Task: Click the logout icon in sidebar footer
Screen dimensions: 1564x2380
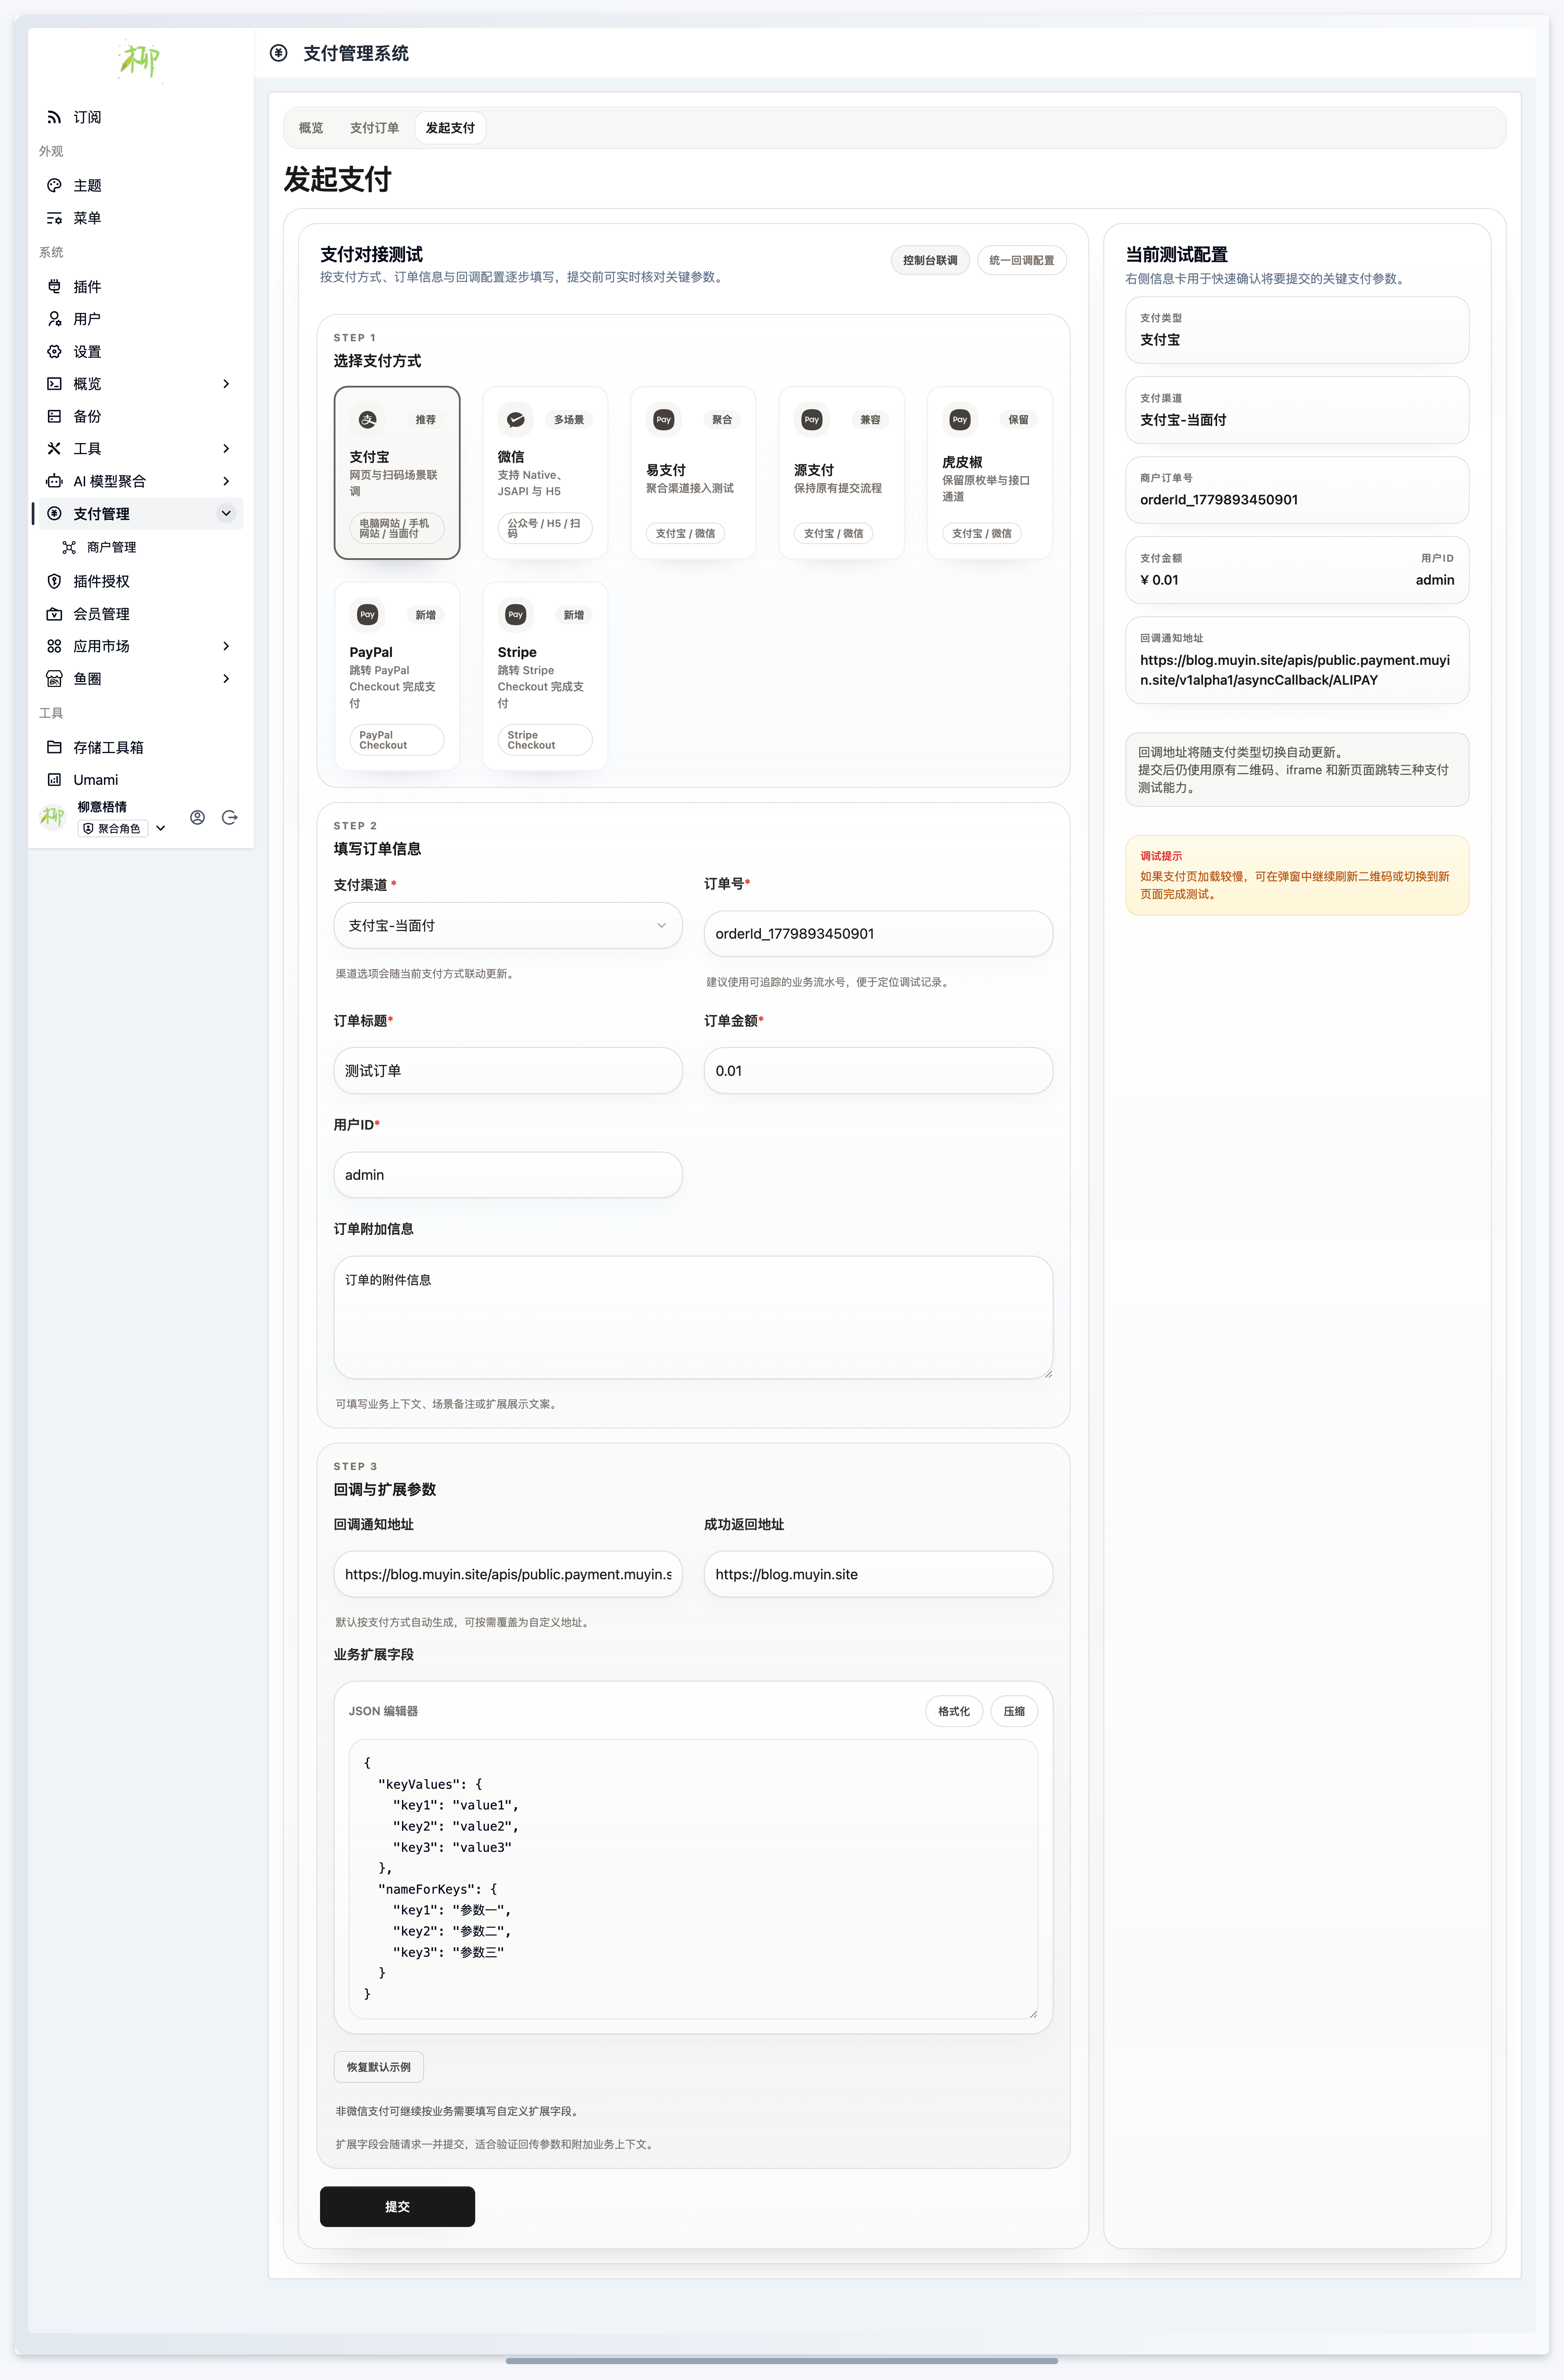Action: (x=230, y=817)
